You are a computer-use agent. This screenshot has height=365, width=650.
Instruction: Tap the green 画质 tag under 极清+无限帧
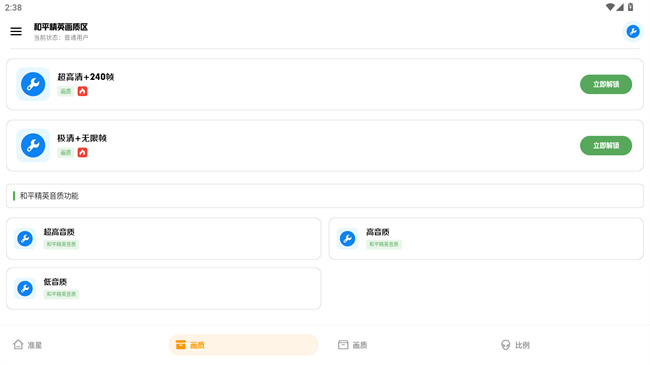coord(65,152)
